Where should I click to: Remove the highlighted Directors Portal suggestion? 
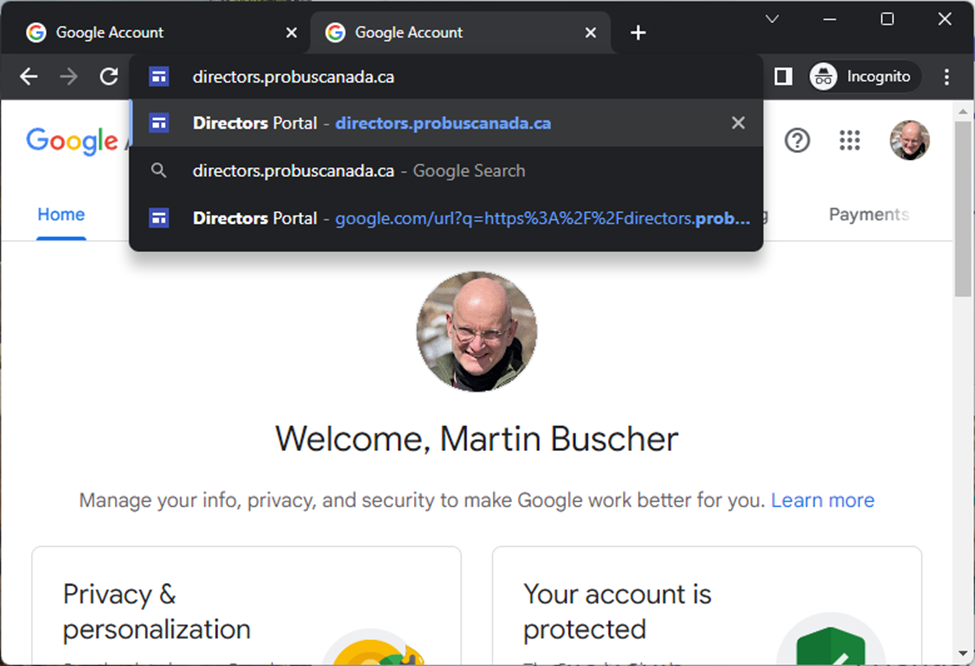pyautogui.click(x=738, y=123)
